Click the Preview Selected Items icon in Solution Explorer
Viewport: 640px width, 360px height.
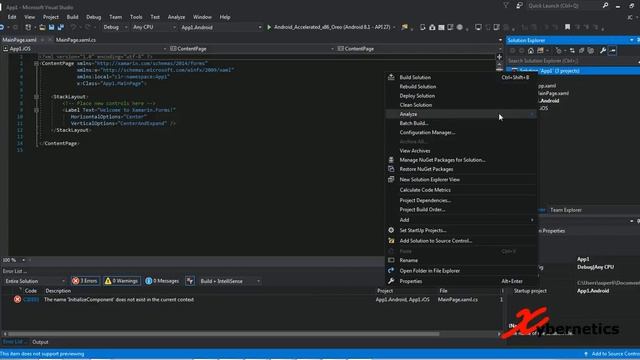[612, 51]
